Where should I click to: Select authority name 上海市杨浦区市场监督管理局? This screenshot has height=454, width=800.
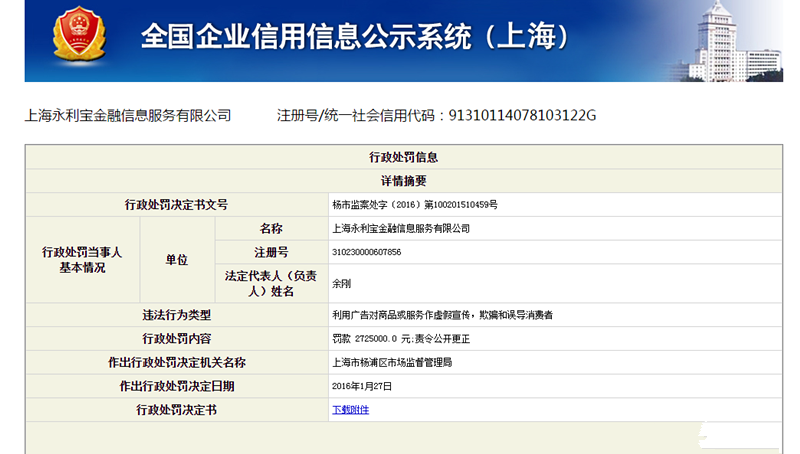392,362
